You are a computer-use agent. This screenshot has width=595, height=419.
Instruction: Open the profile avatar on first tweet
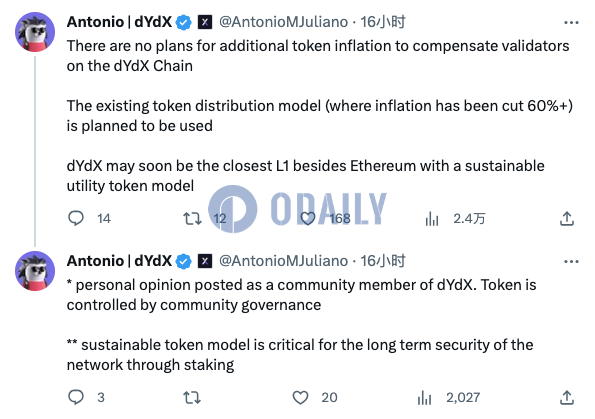pyautogui.click(x=35, y=32)
